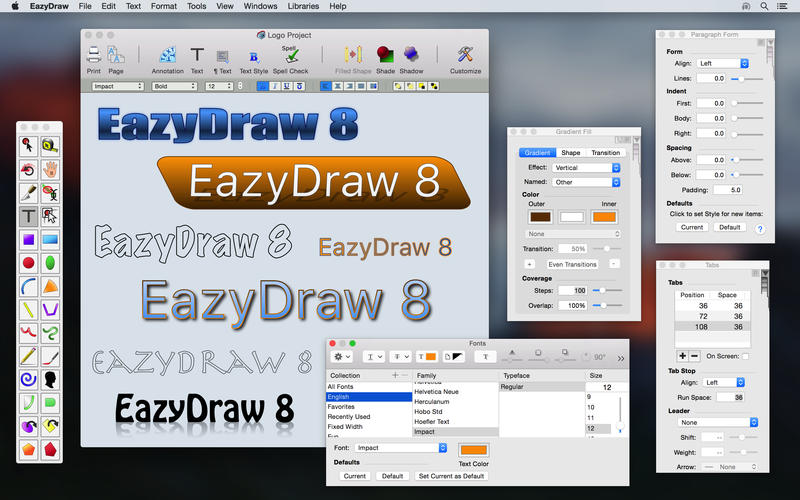Run Spell Check from the toolbar
The image size is (800, 500).
pyautogui.click(x=290, y=55)
